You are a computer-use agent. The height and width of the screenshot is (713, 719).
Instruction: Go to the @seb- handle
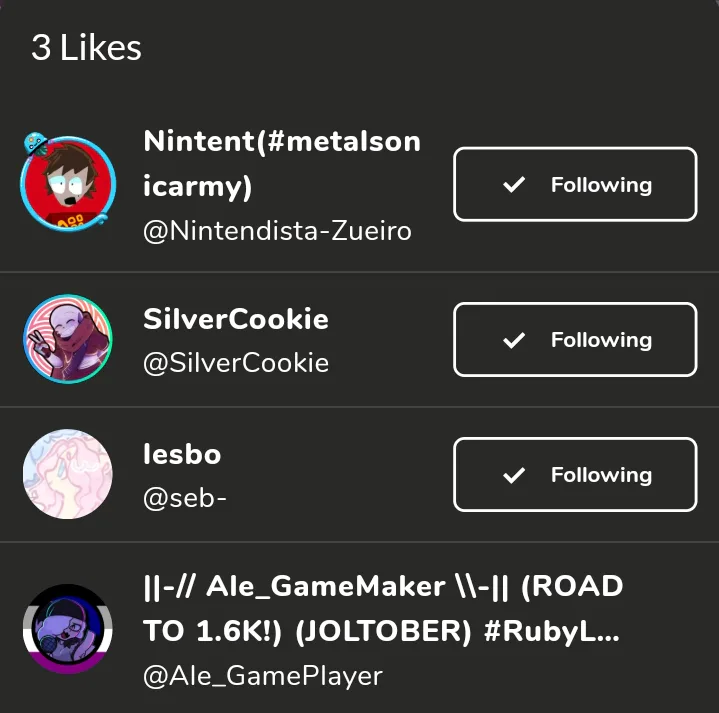pos(185,497)
